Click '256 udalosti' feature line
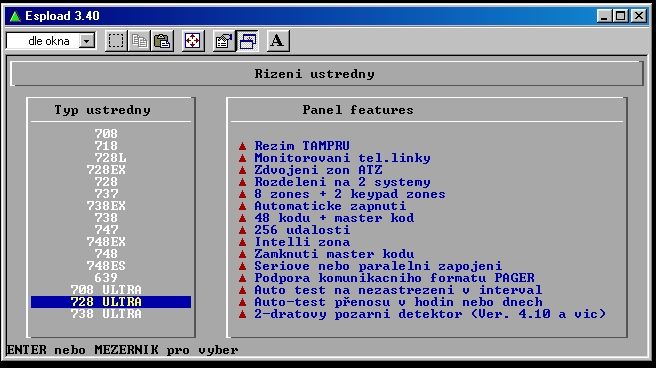The image size is (656, 368). 302,230
